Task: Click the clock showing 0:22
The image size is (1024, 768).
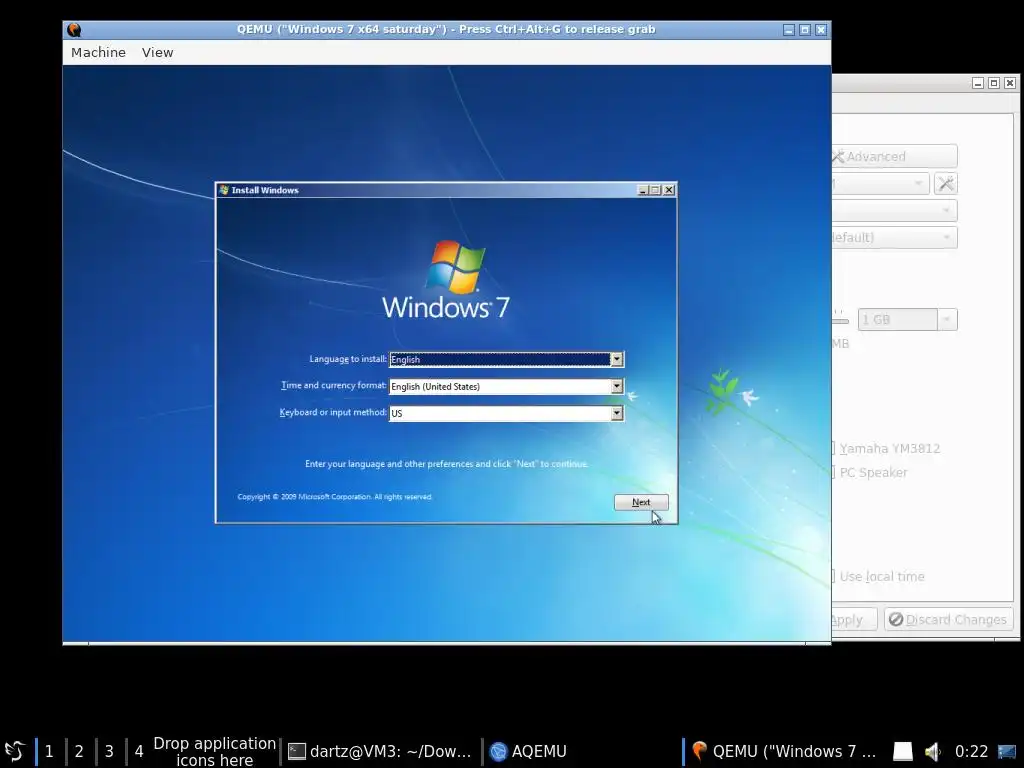Action: 971,752
